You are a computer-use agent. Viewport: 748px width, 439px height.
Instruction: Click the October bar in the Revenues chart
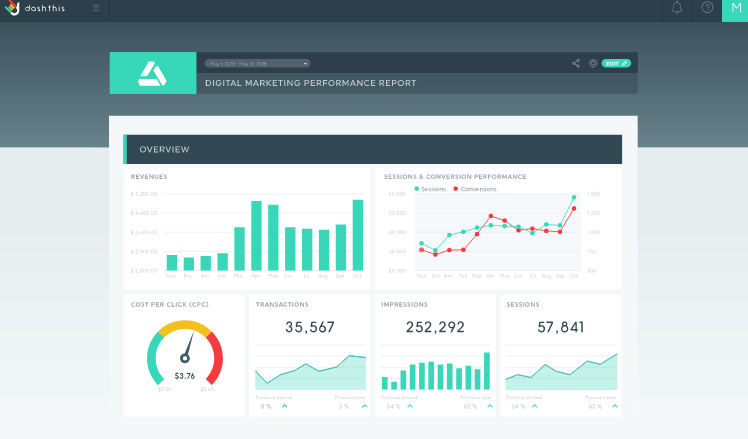pyautogui.click(x=358, y=235)
